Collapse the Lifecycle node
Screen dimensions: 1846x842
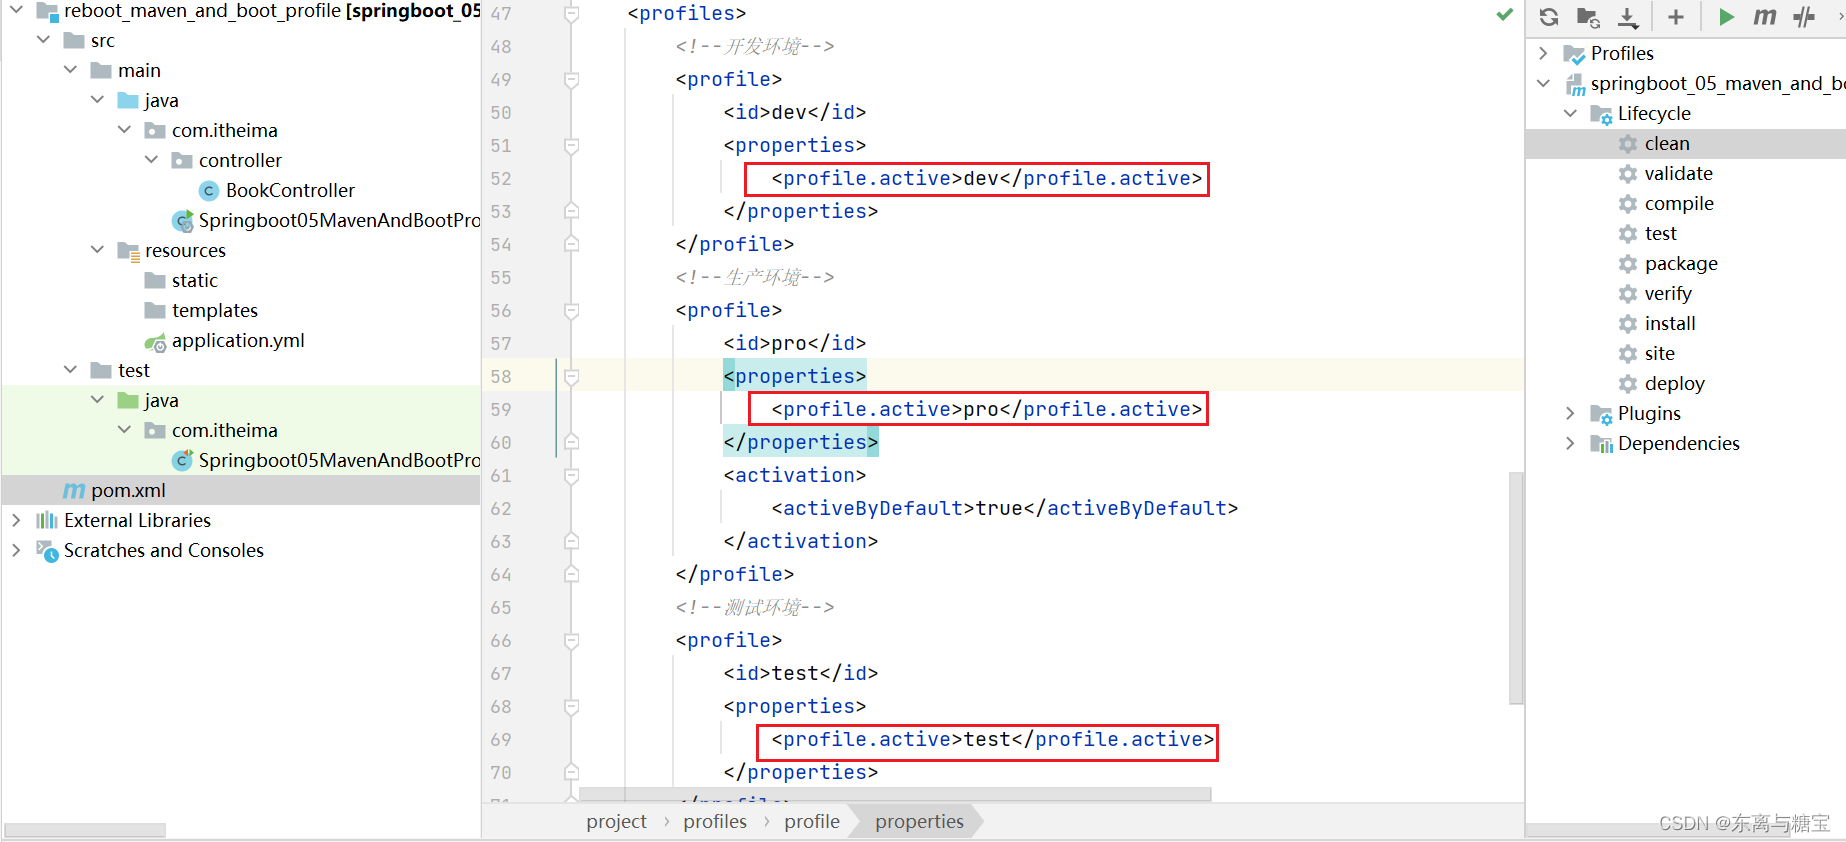(1570, 113)
